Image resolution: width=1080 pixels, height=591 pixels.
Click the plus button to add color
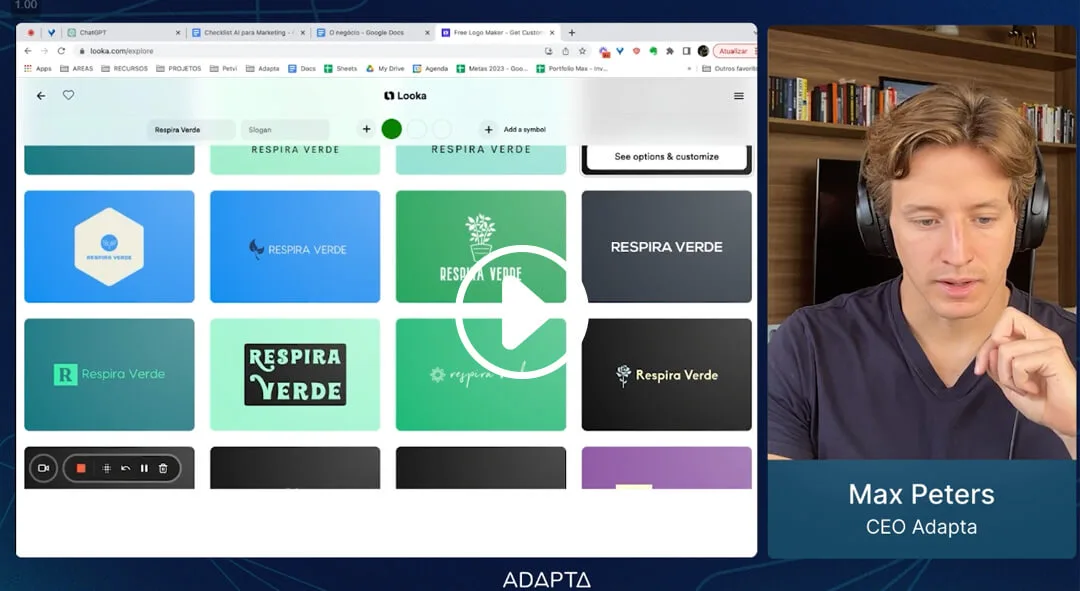pyautogui.click(x=366, y=129)
